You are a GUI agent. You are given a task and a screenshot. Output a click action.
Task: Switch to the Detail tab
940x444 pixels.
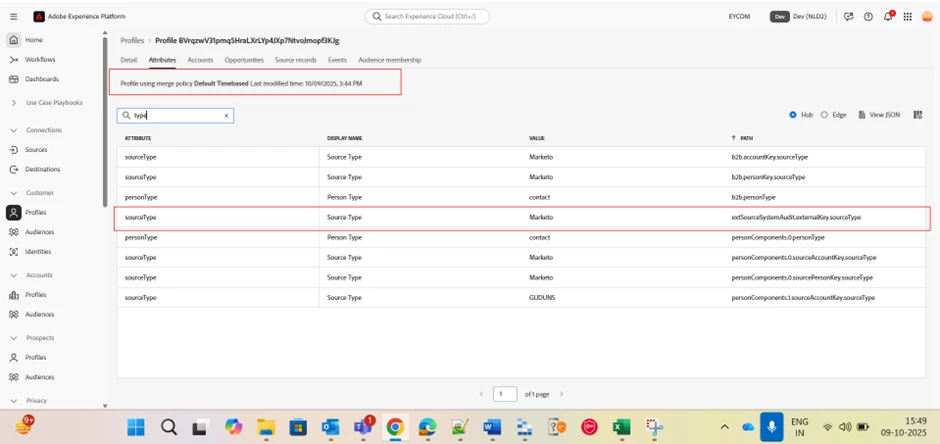click(129, 60)
